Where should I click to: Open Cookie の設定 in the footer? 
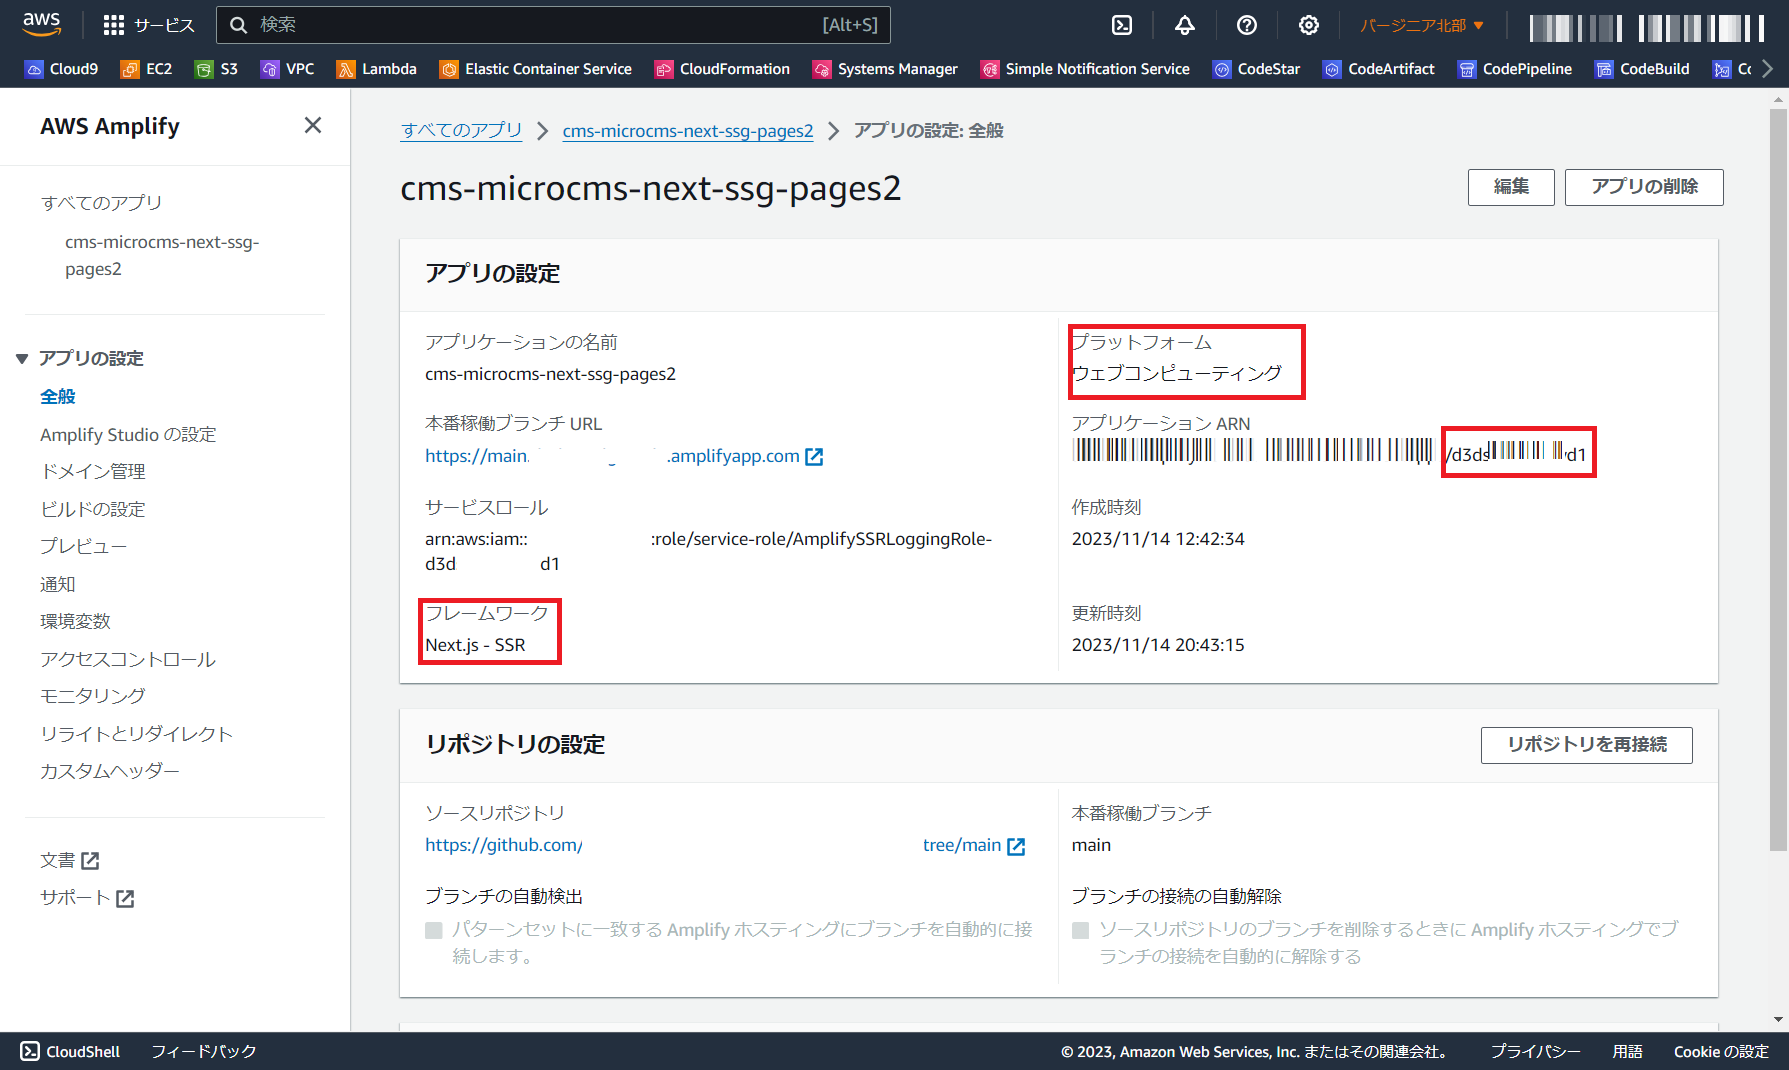point(1721,1051)
